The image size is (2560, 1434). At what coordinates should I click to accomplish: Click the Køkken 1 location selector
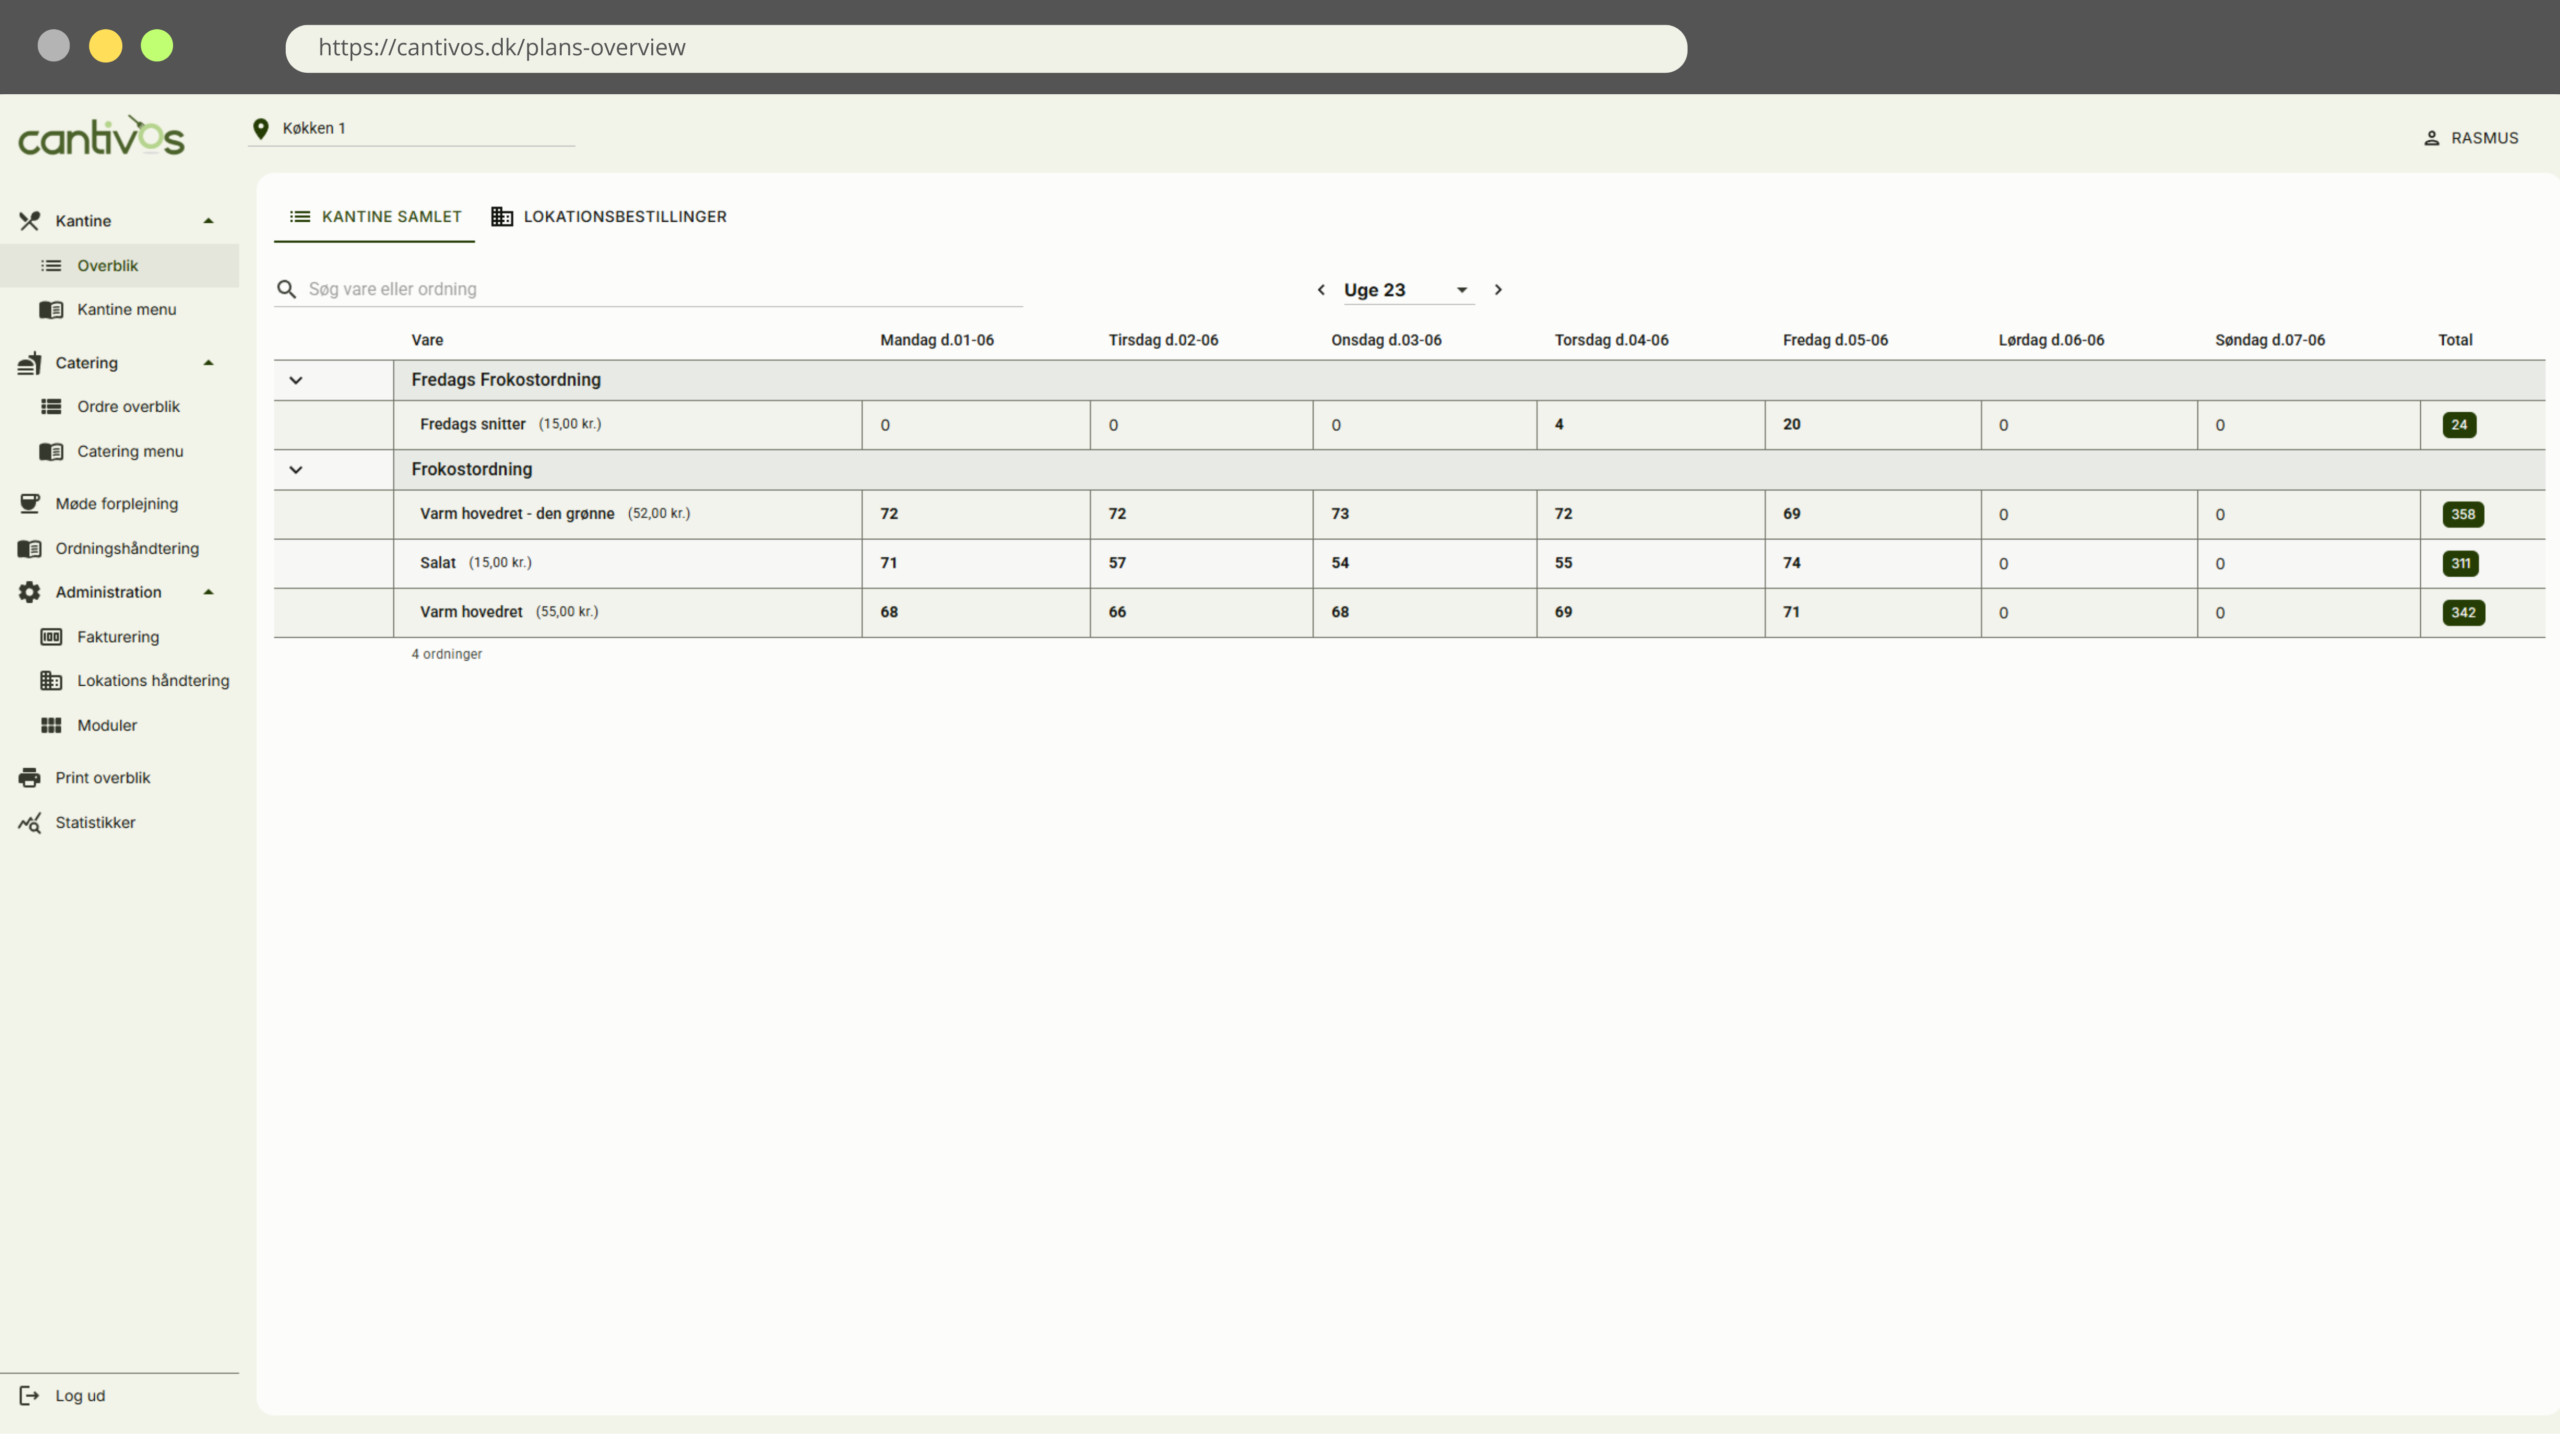click(x=411, y=128)
